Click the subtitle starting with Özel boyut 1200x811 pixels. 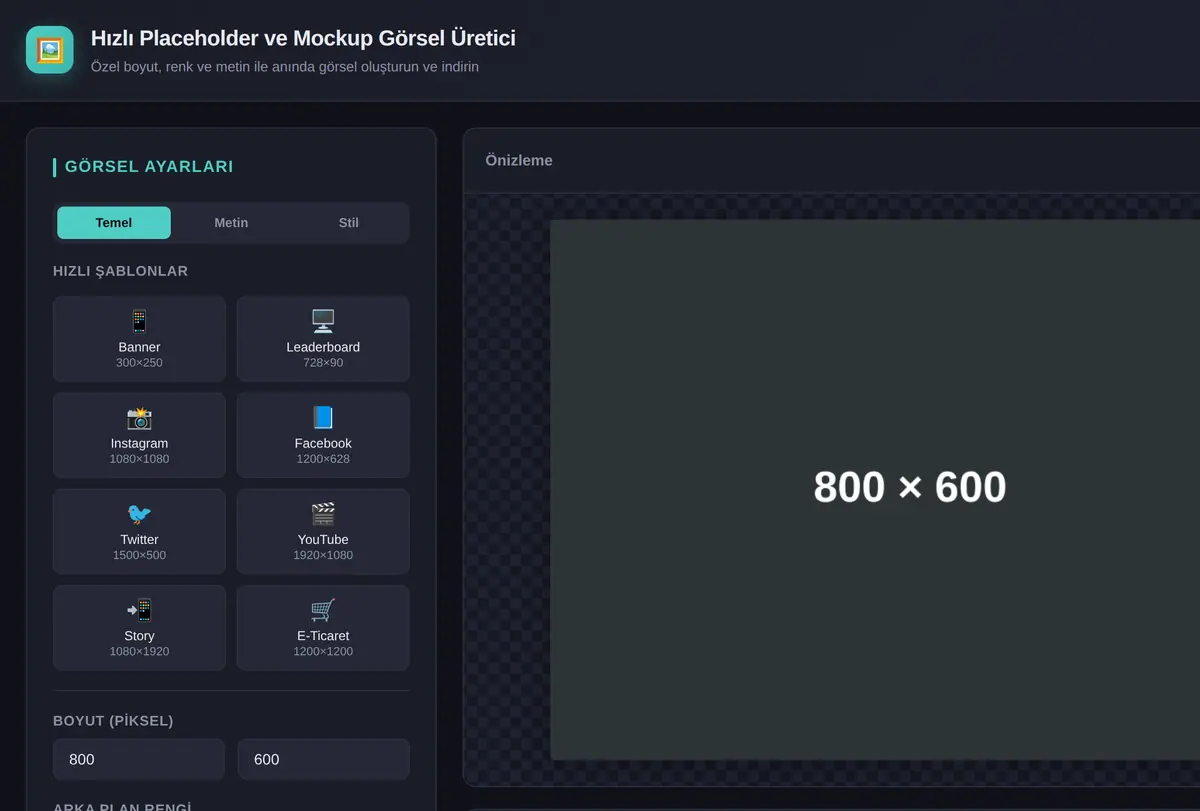click(x=285, y=67)
